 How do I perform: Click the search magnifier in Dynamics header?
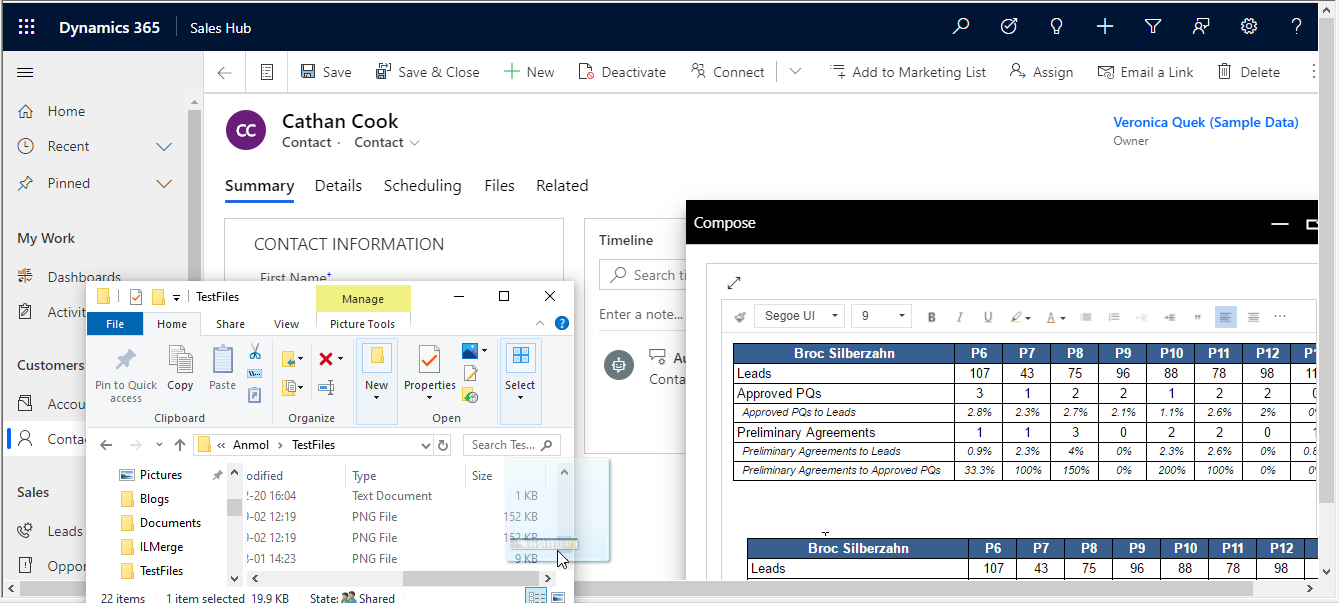point(961,27)
